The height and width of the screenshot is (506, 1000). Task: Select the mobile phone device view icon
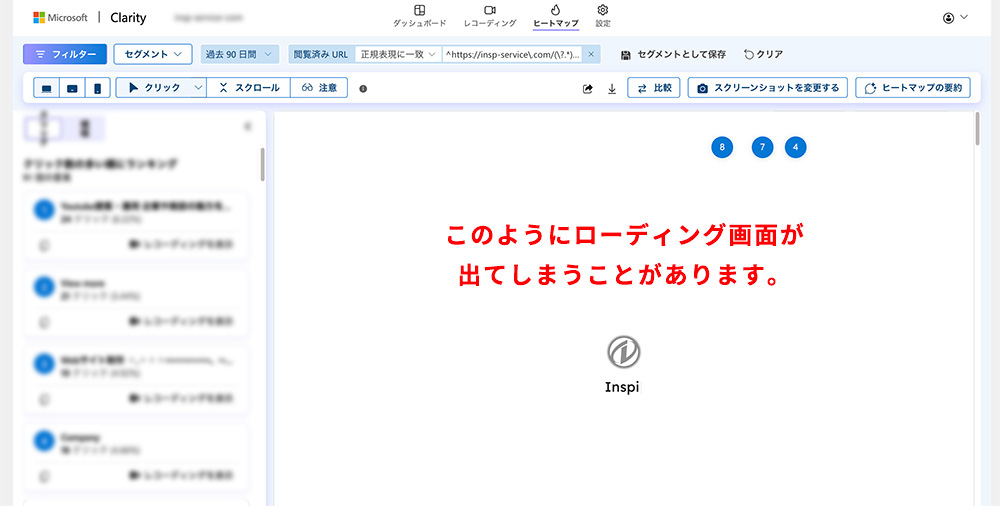pyautogui.click(x=97, y=88)
